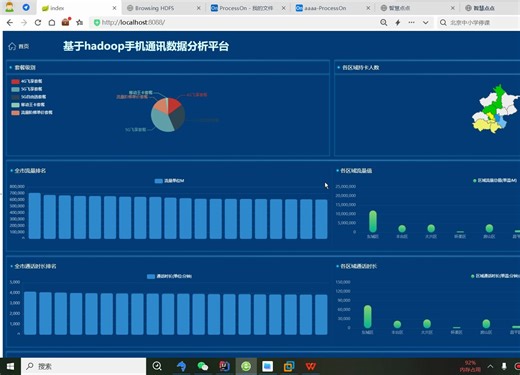The image size is (520, 375).
Task: Click the taskbar 搜索 search box
Action: coord(83,366)
